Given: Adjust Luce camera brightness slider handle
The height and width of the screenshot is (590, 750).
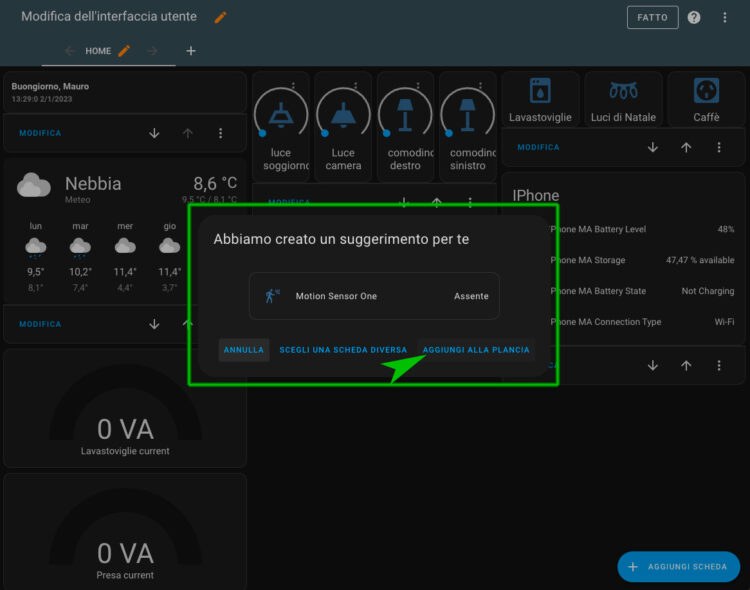Looking at the screenshot, I should (x=325, y=134).
